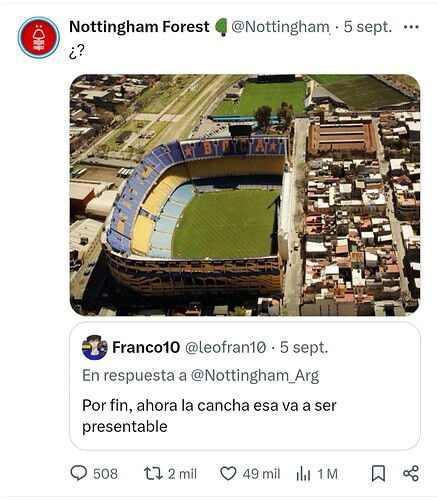The image size is (438, 500).
Task: Click Franco10 name in quoted tweet
Action: point(146,347)
